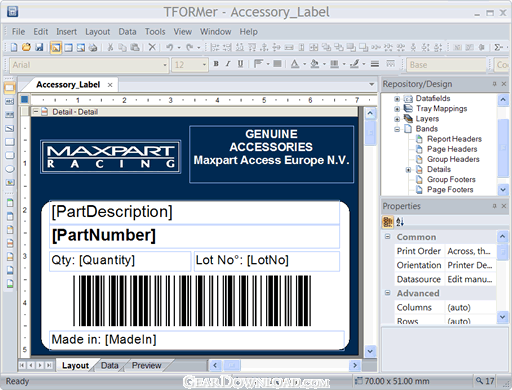Expand the Datafields tree node
Viewport: 512px width, 390px height.
pyautogui.click(x=397, y=99)
